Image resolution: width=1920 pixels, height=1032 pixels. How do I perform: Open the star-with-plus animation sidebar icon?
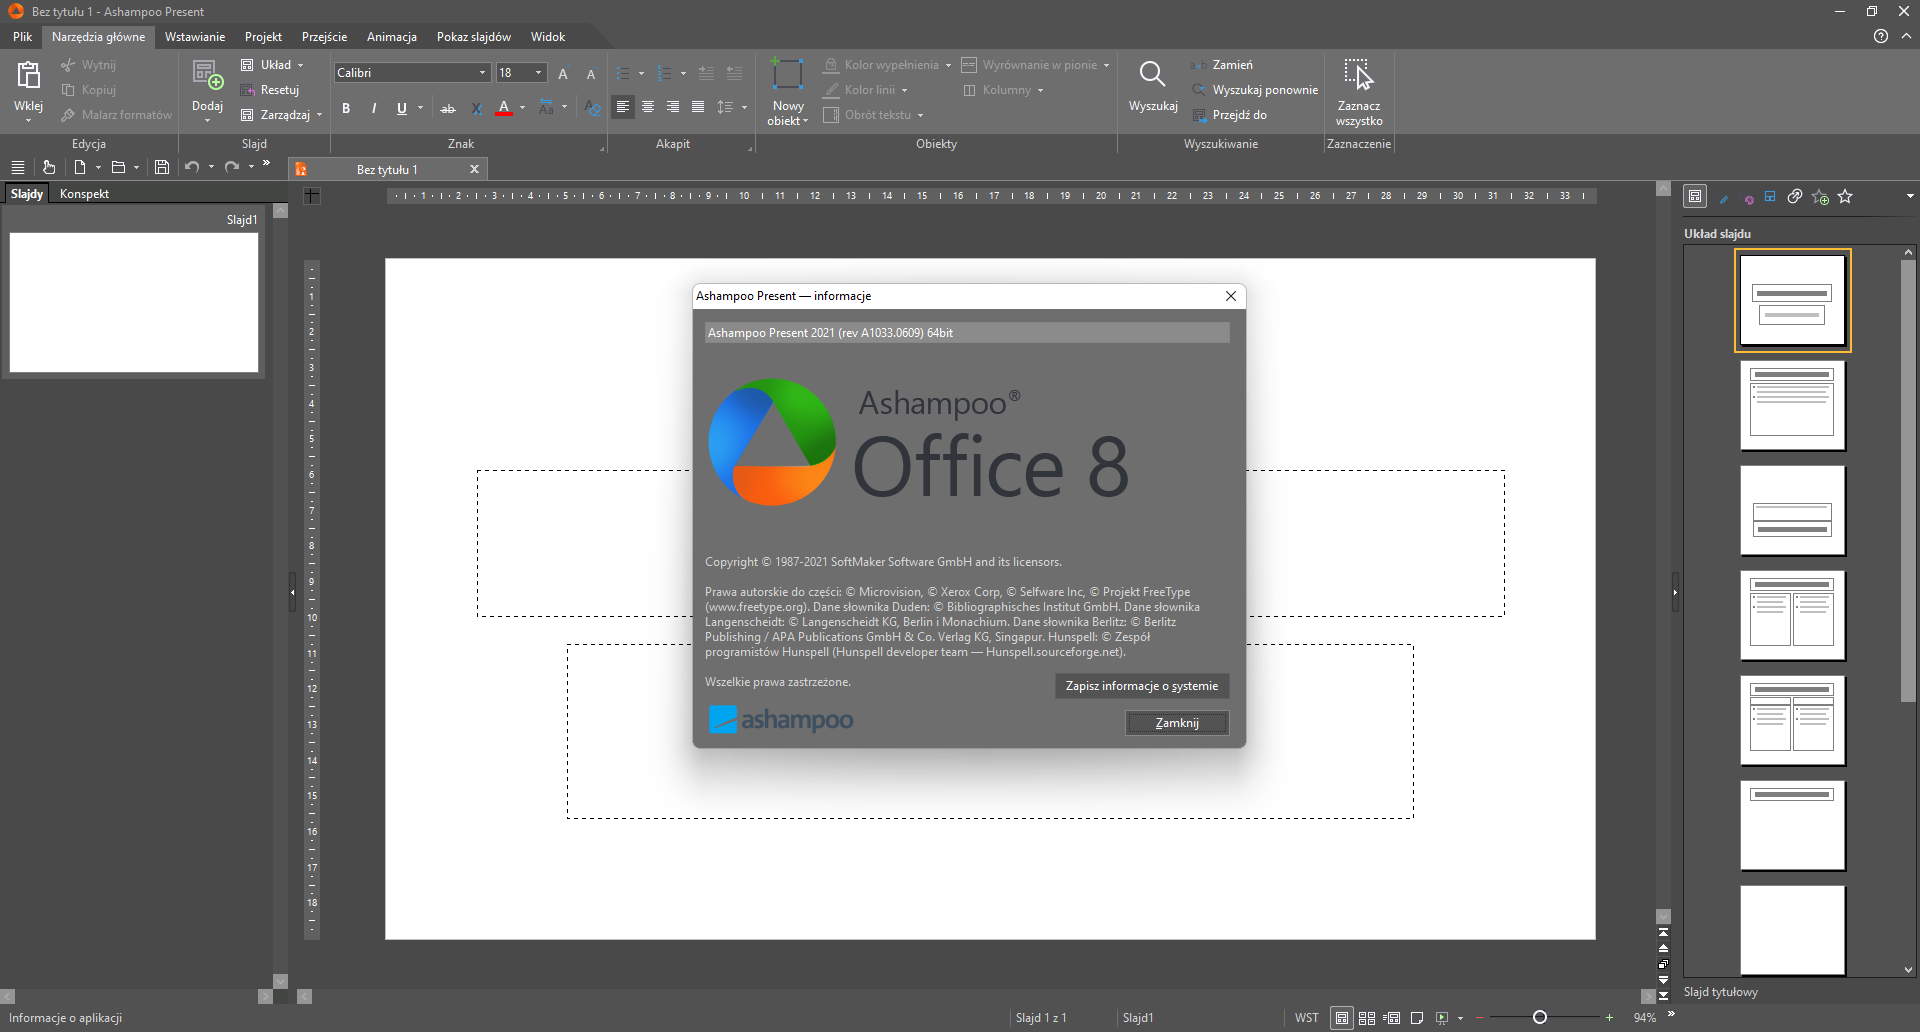click(1820, 197)
